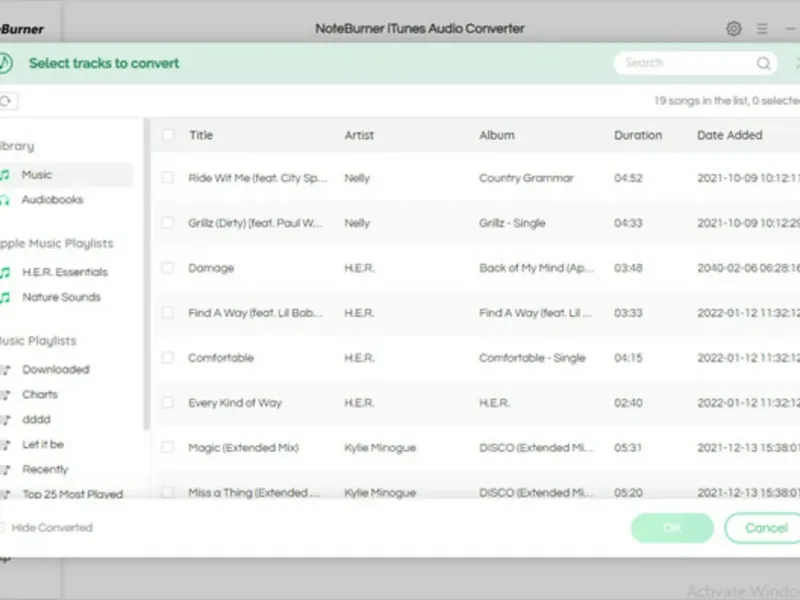Sort by the Date Added column header
Viewport: 800px width, 600px height.
point(730,135)
